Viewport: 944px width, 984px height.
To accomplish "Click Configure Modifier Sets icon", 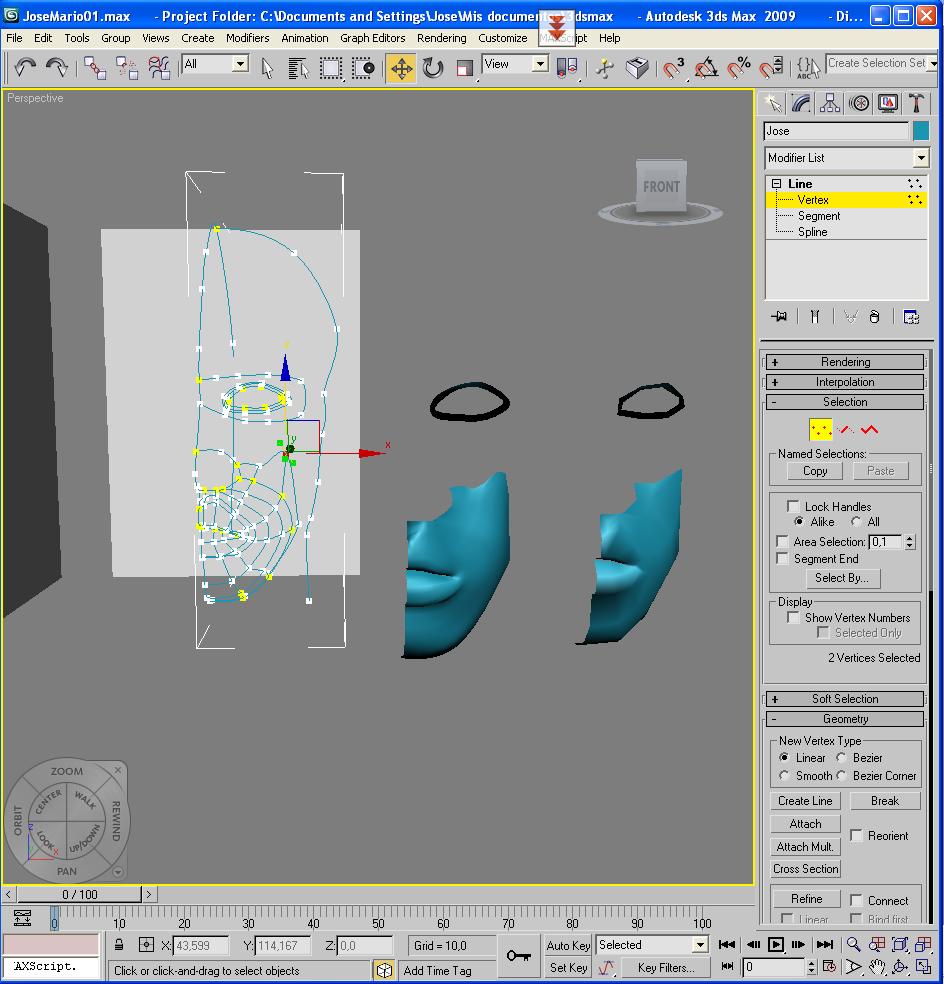I will [x=911, y=316].
